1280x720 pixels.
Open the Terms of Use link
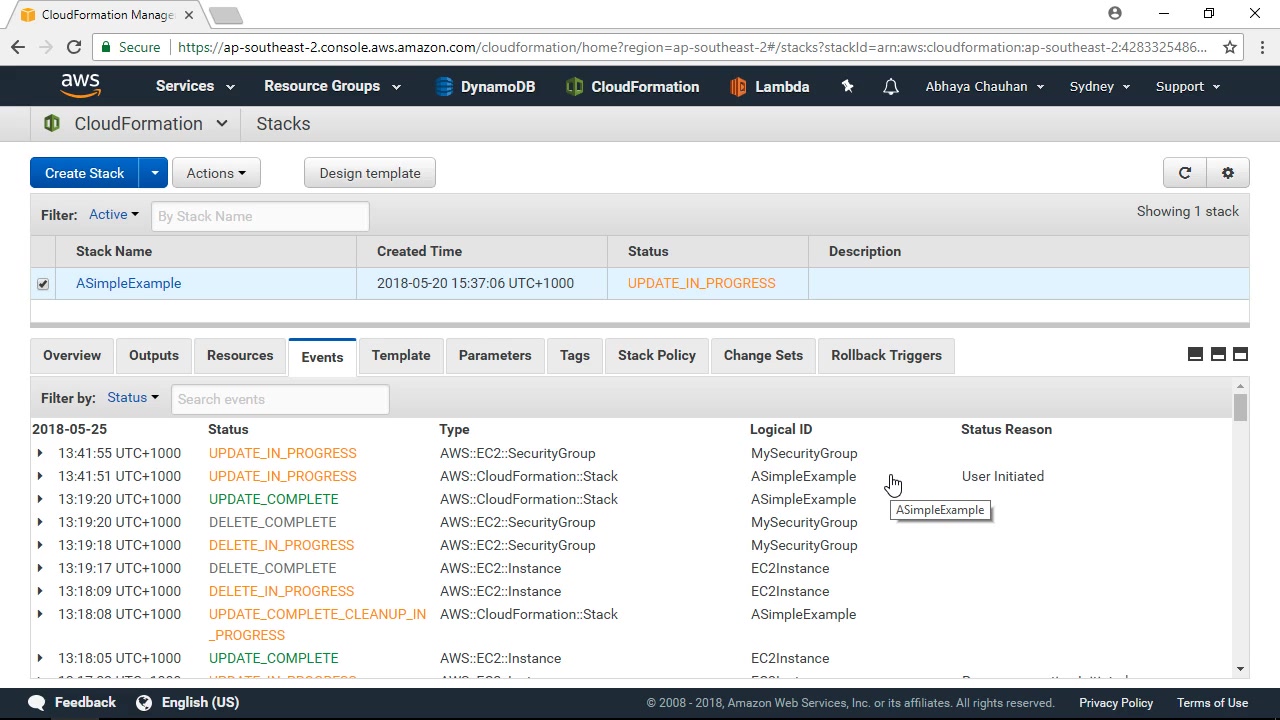1212,703
